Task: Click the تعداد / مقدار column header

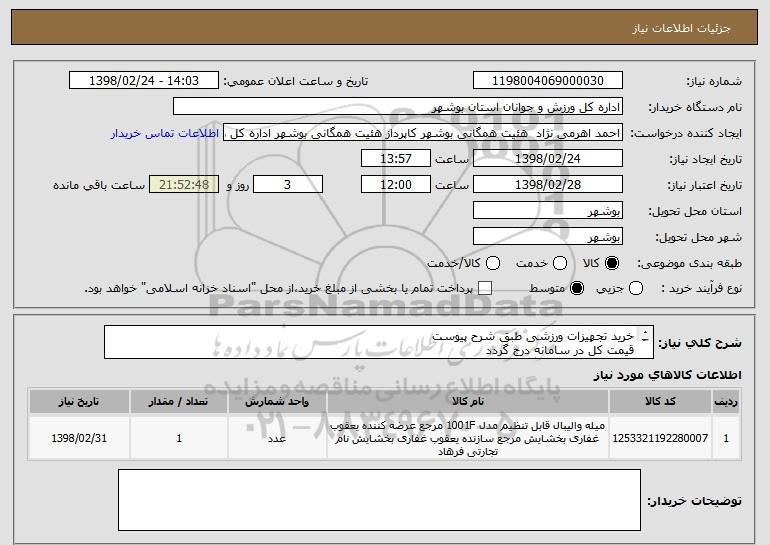Action: [x=179, y=401]
